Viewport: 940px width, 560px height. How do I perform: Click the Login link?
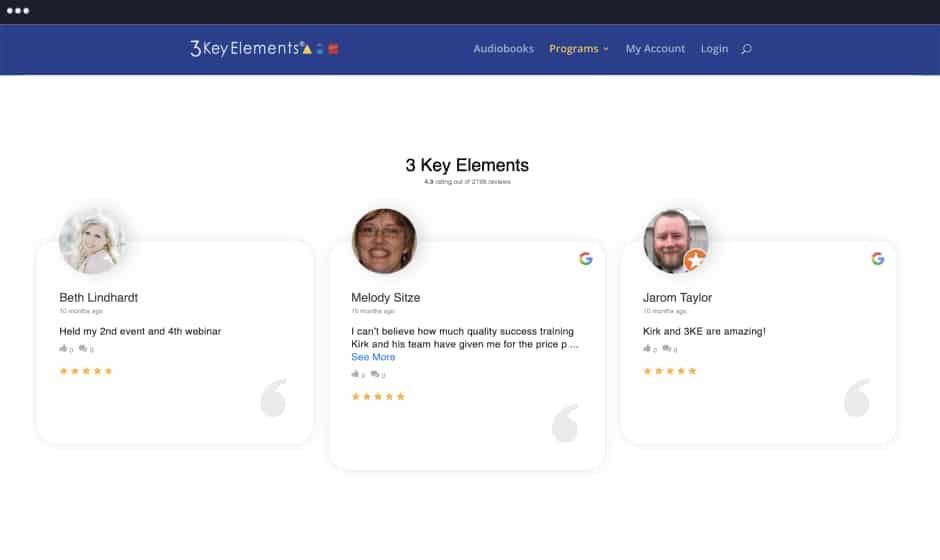tap(714, 49)
